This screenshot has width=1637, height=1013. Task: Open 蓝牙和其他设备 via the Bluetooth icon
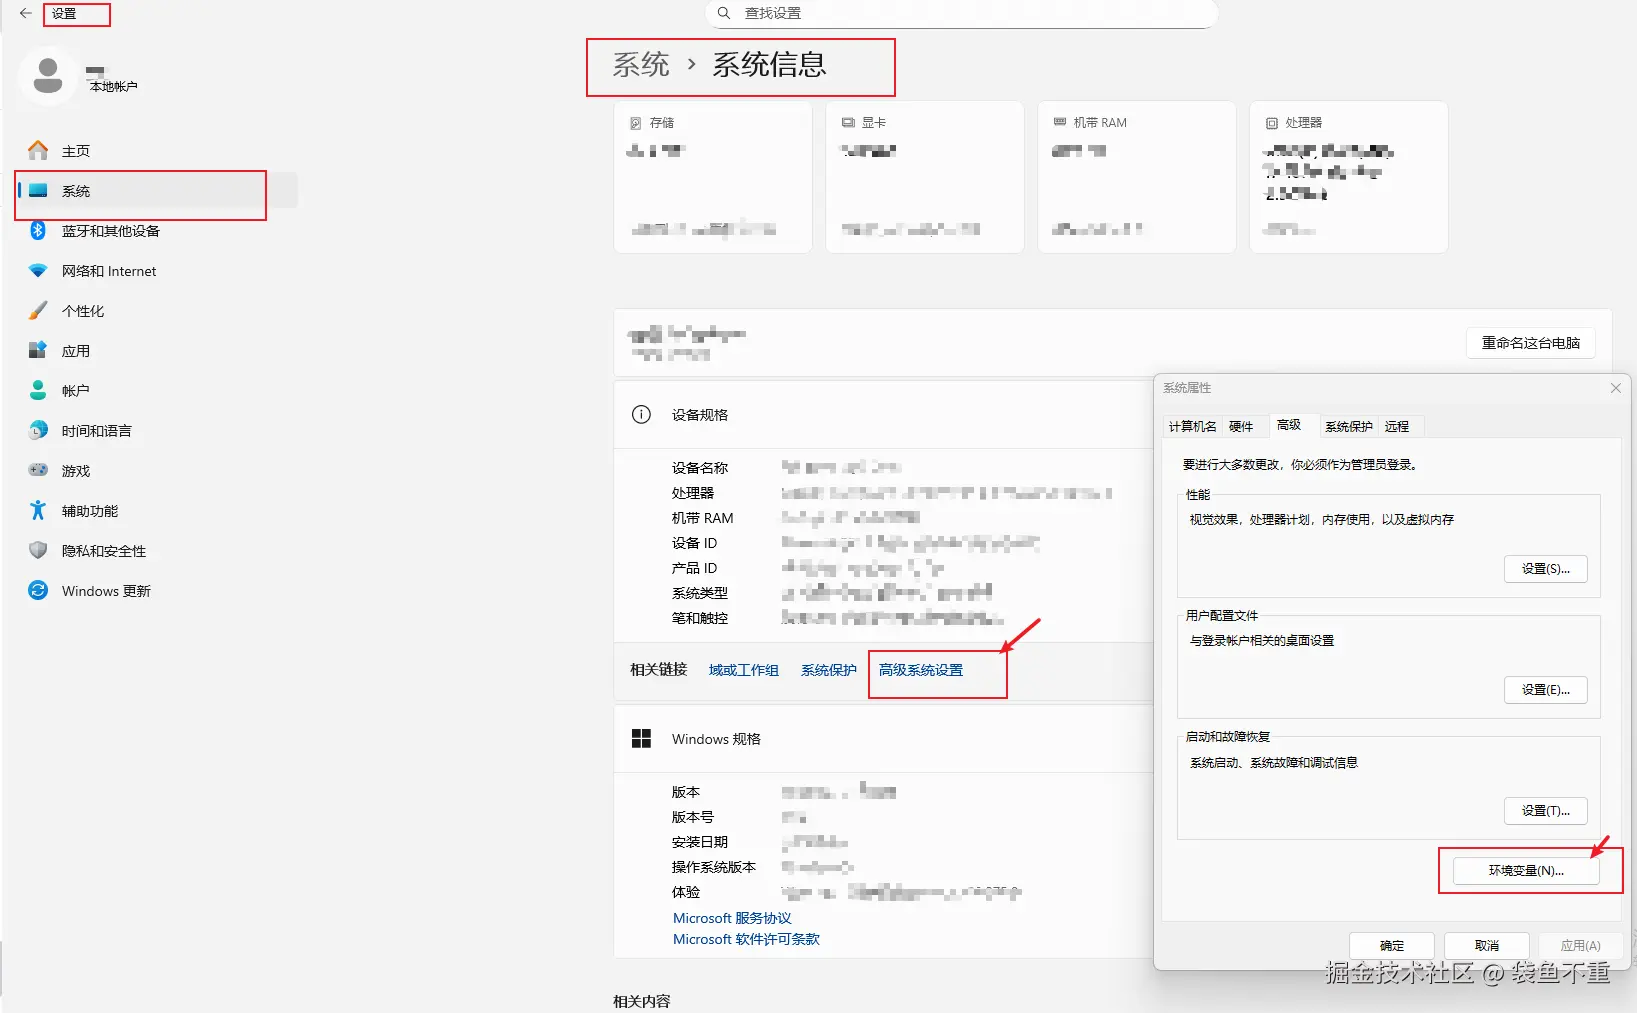[38, 230]
